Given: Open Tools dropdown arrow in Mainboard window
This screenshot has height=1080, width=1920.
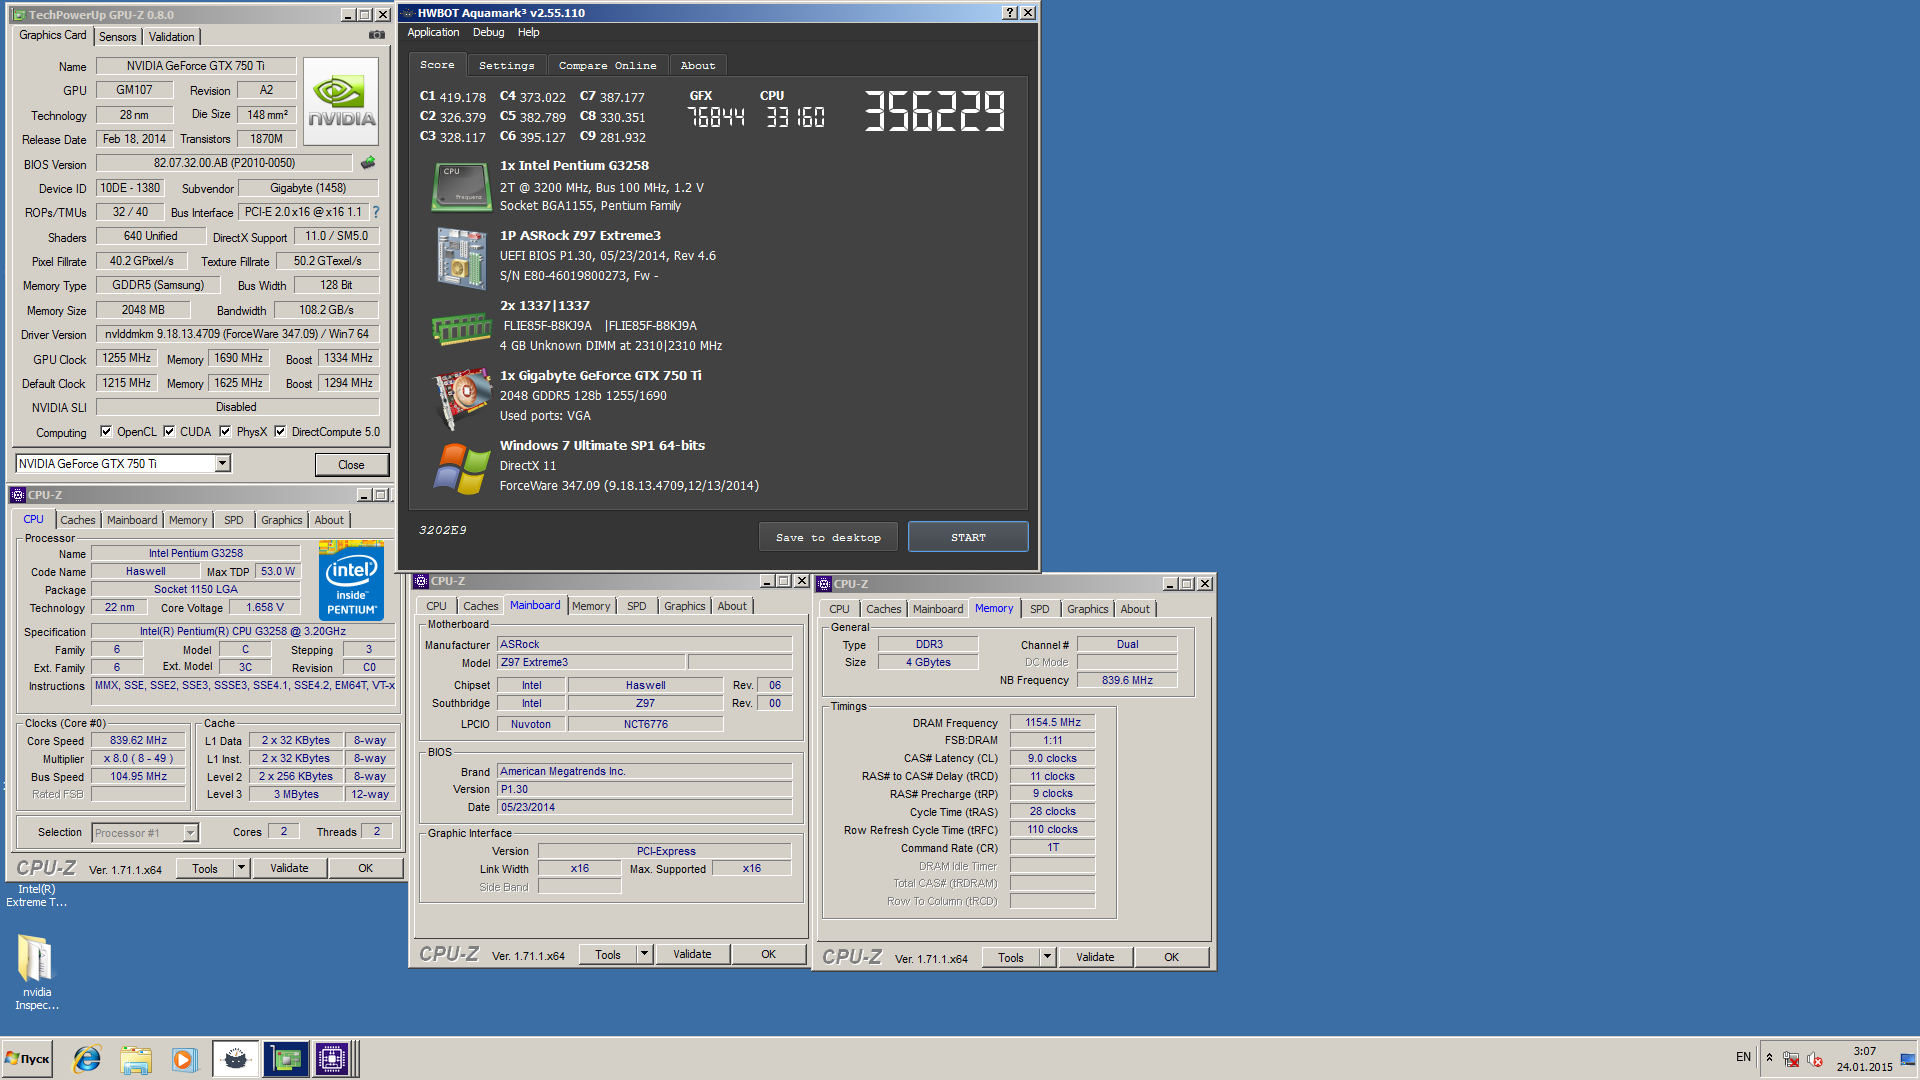Looking at the screenshot, I should pos(644,954).
